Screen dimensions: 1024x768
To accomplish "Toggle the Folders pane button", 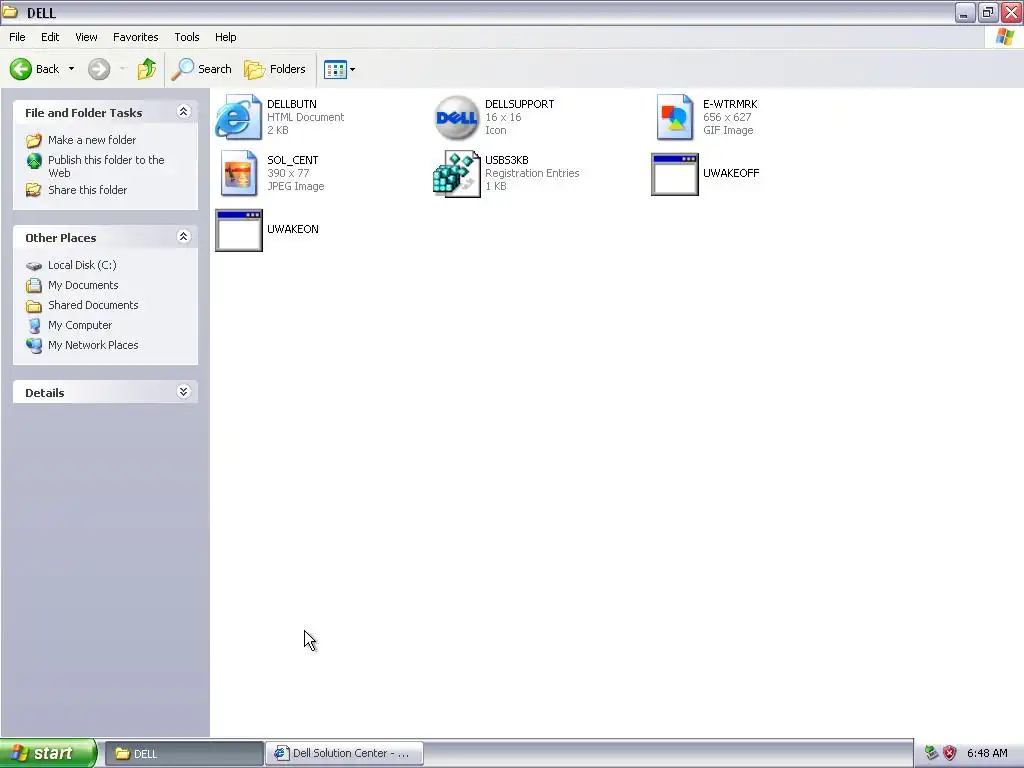I will tap(275, 69).
